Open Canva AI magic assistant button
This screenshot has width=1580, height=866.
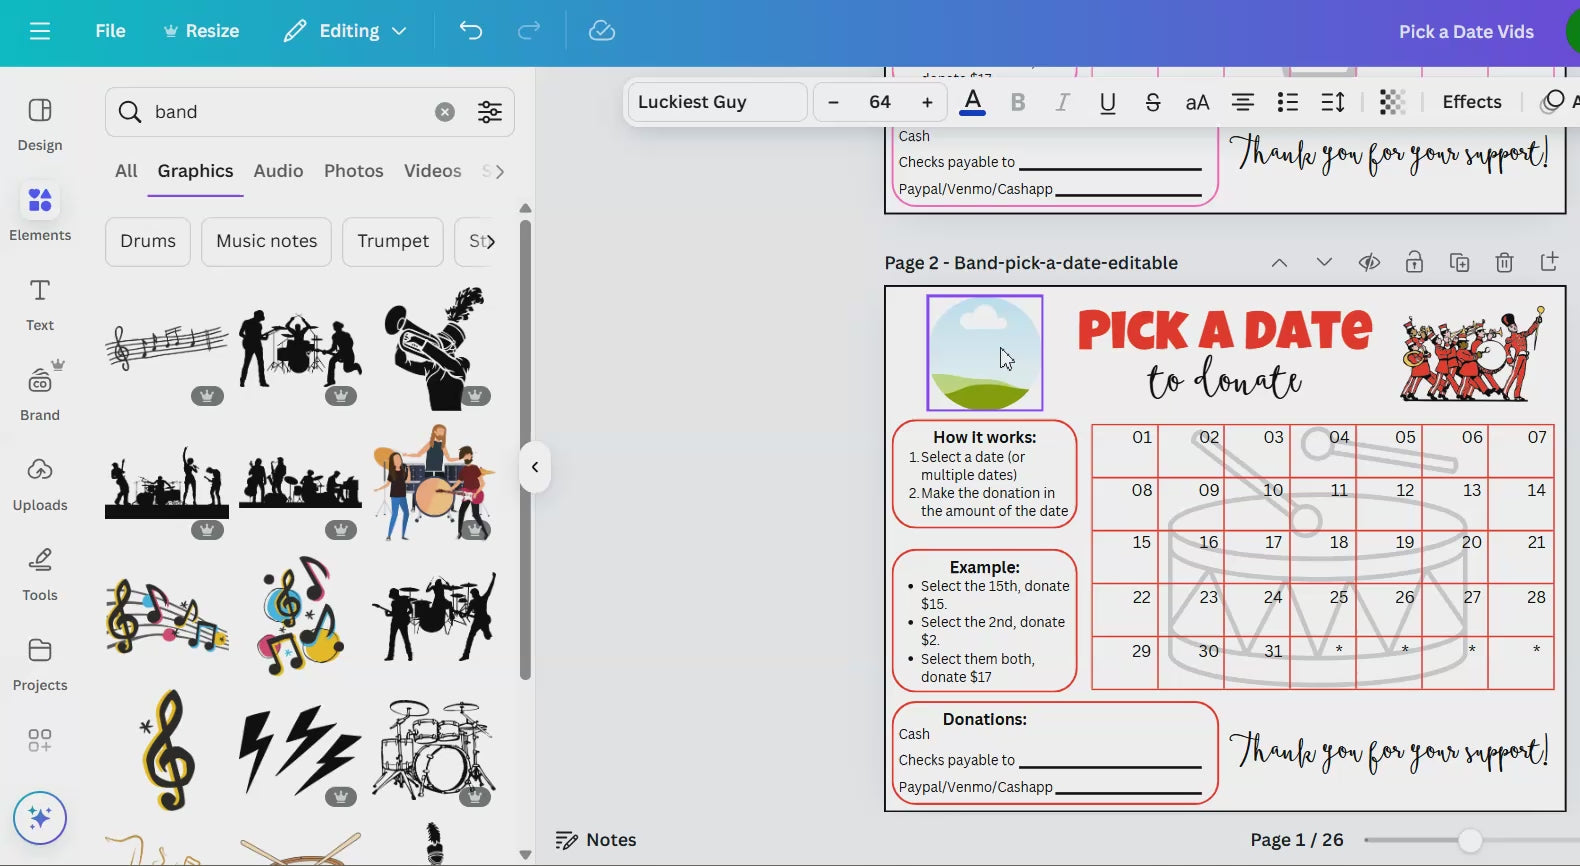coord(40,818)
